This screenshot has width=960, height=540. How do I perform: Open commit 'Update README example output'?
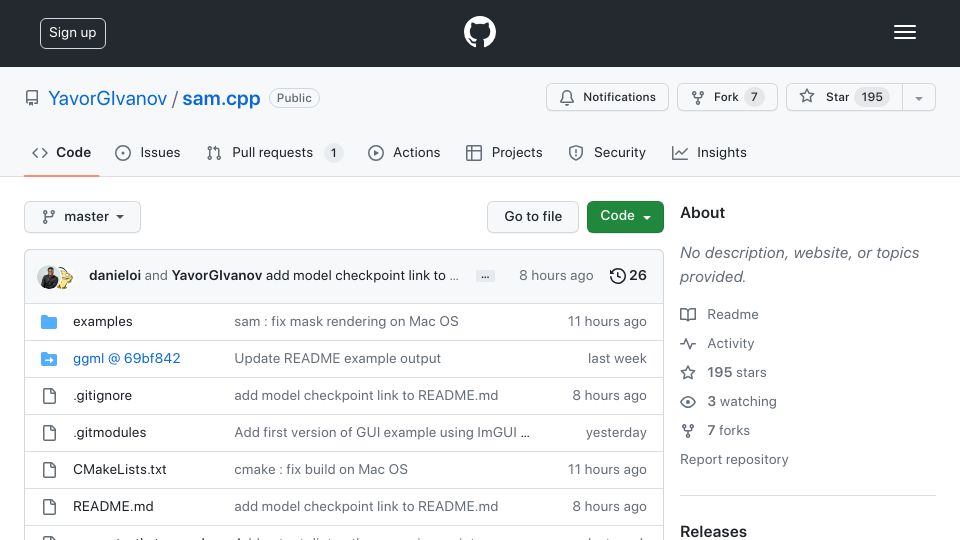click(x=337, y=358)
